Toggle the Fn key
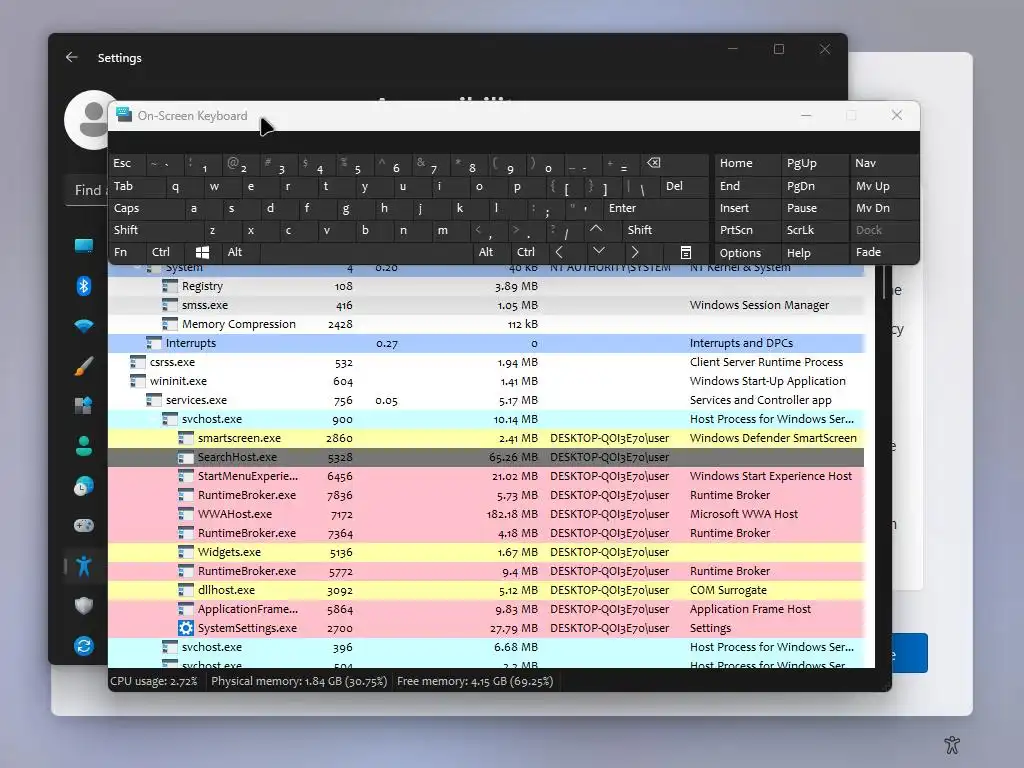Viewport: 1024px width, 768px height. coord(127,252)
